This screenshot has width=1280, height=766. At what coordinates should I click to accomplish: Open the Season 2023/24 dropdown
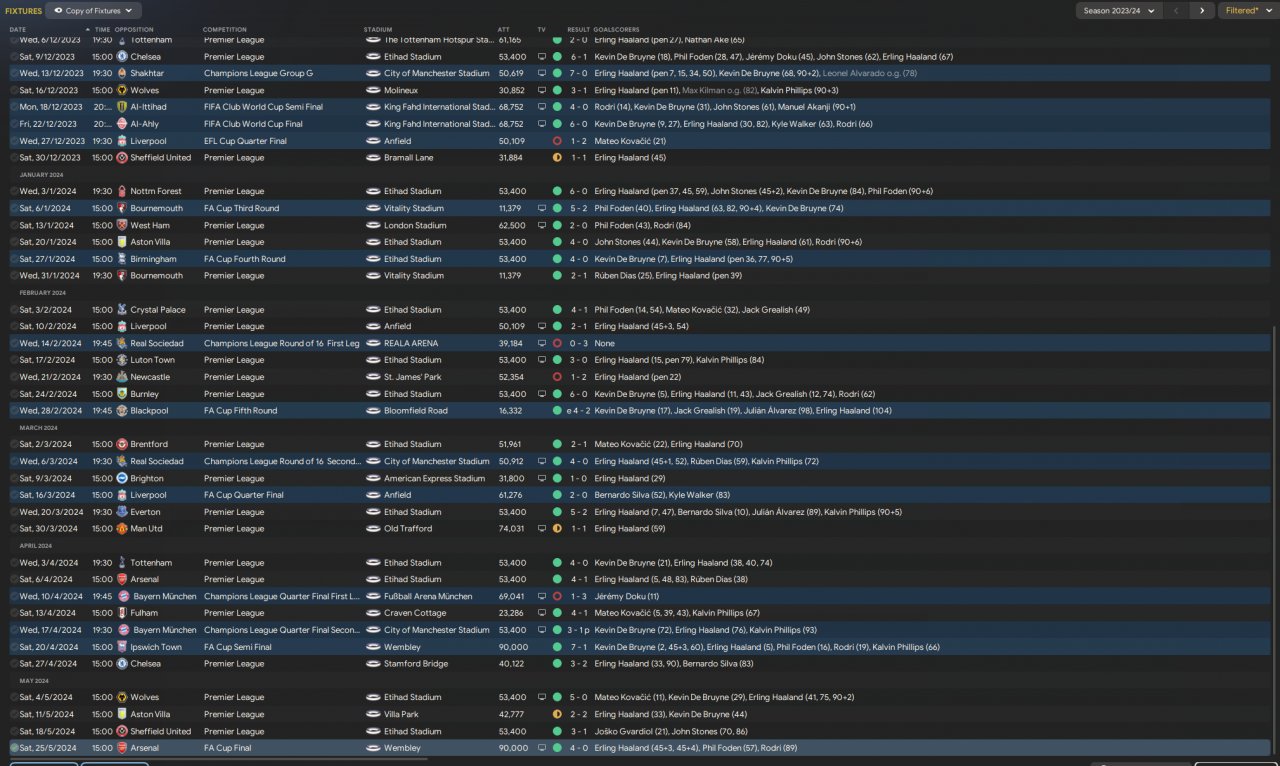[1118, 11]
